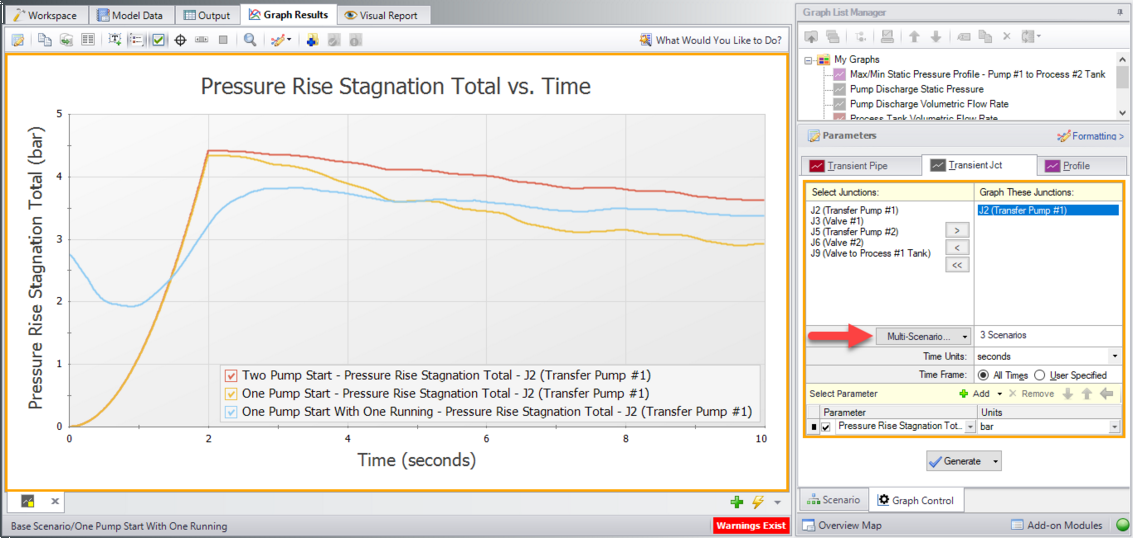The height and width of the screenshot is (538, 1133).
Task: Select the All Times radio button
Action: 983,375
